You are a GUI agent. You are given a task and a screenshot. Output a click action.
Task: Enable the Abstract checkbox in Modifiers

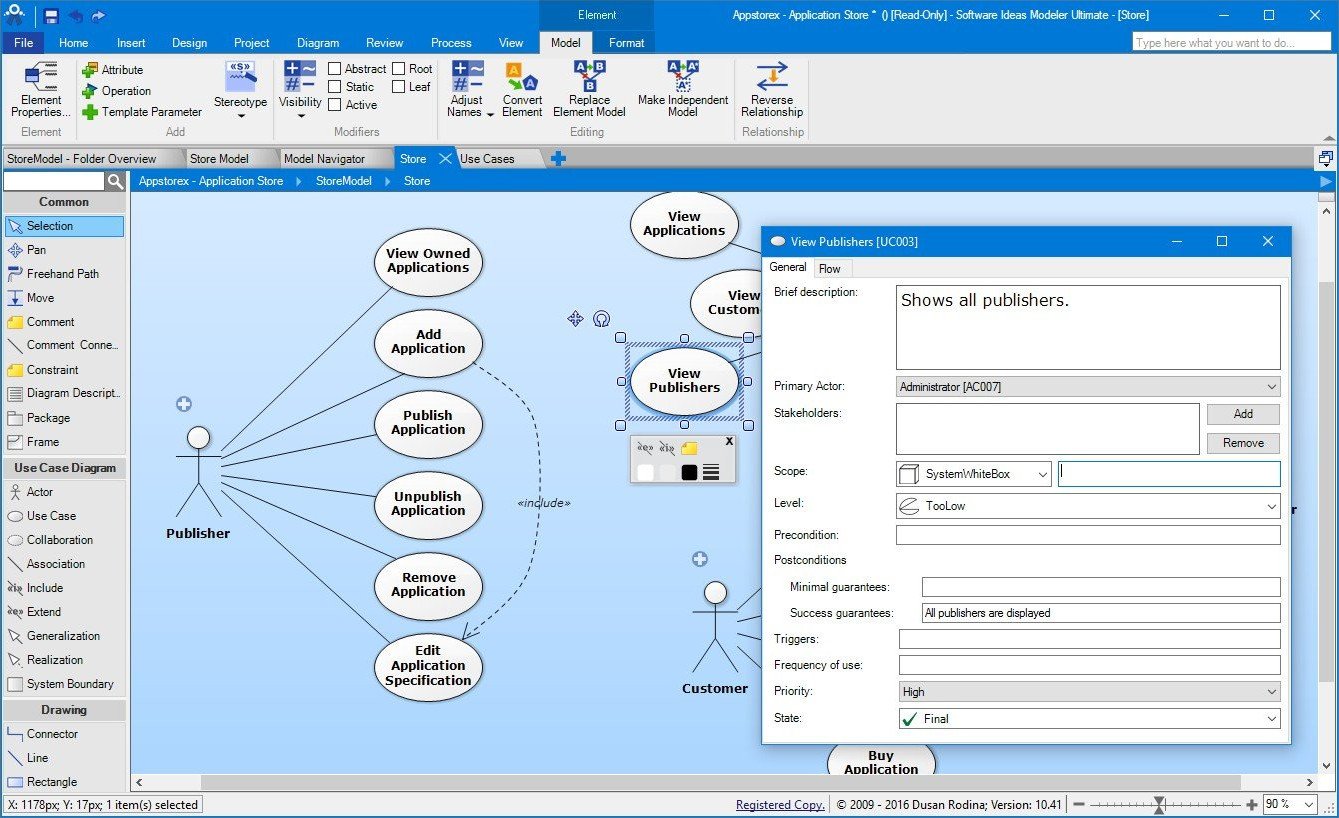pyautogui.click(x=334, y=68)
